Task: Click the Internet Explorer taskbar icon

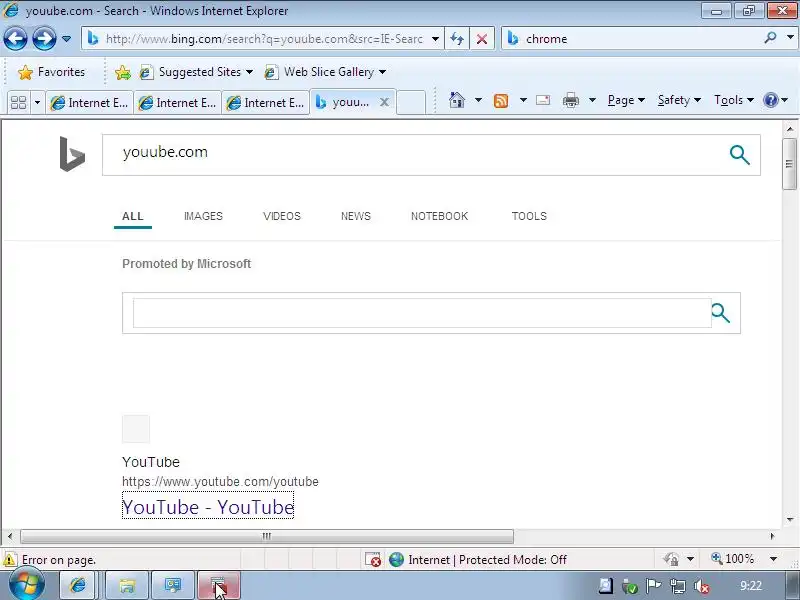Action: tap(78, 585)
